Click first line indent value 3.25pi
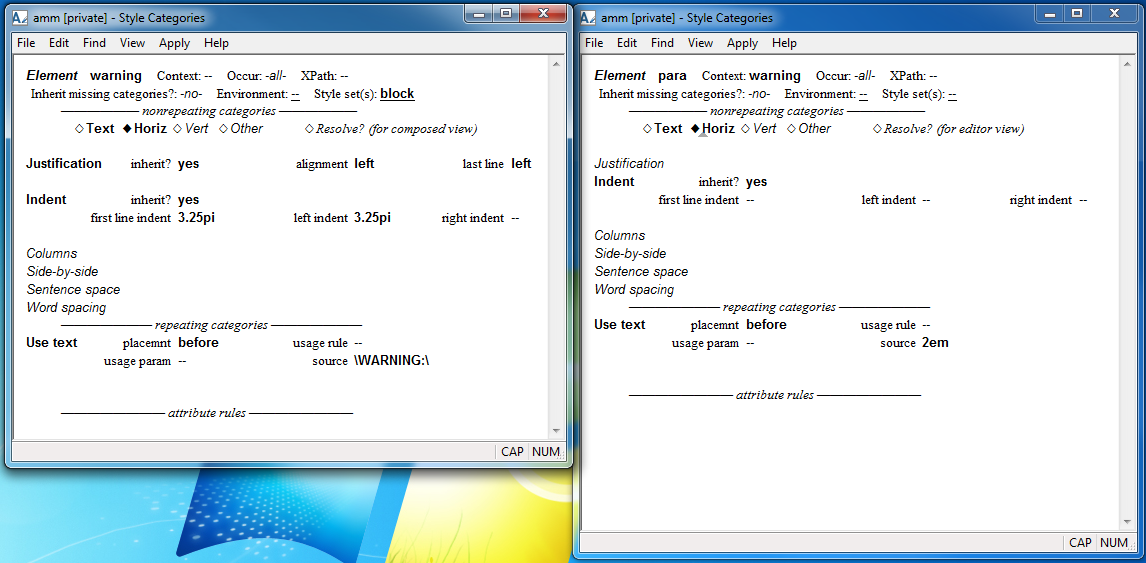The width and height of the screenshot is (1146, 563). [x=197, y=218]
